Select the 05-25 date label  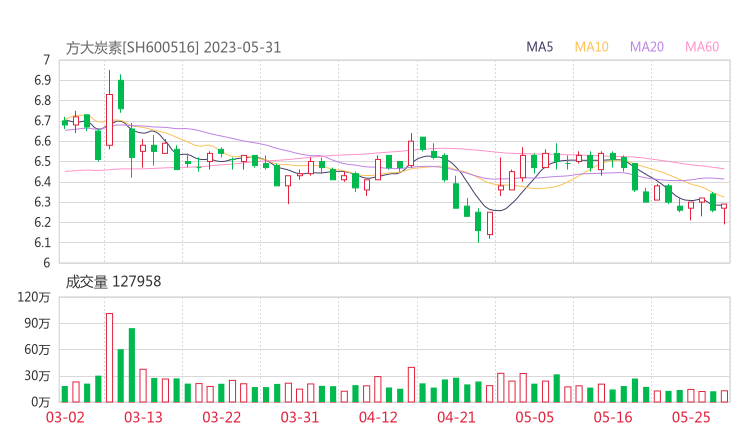(691, 417)
